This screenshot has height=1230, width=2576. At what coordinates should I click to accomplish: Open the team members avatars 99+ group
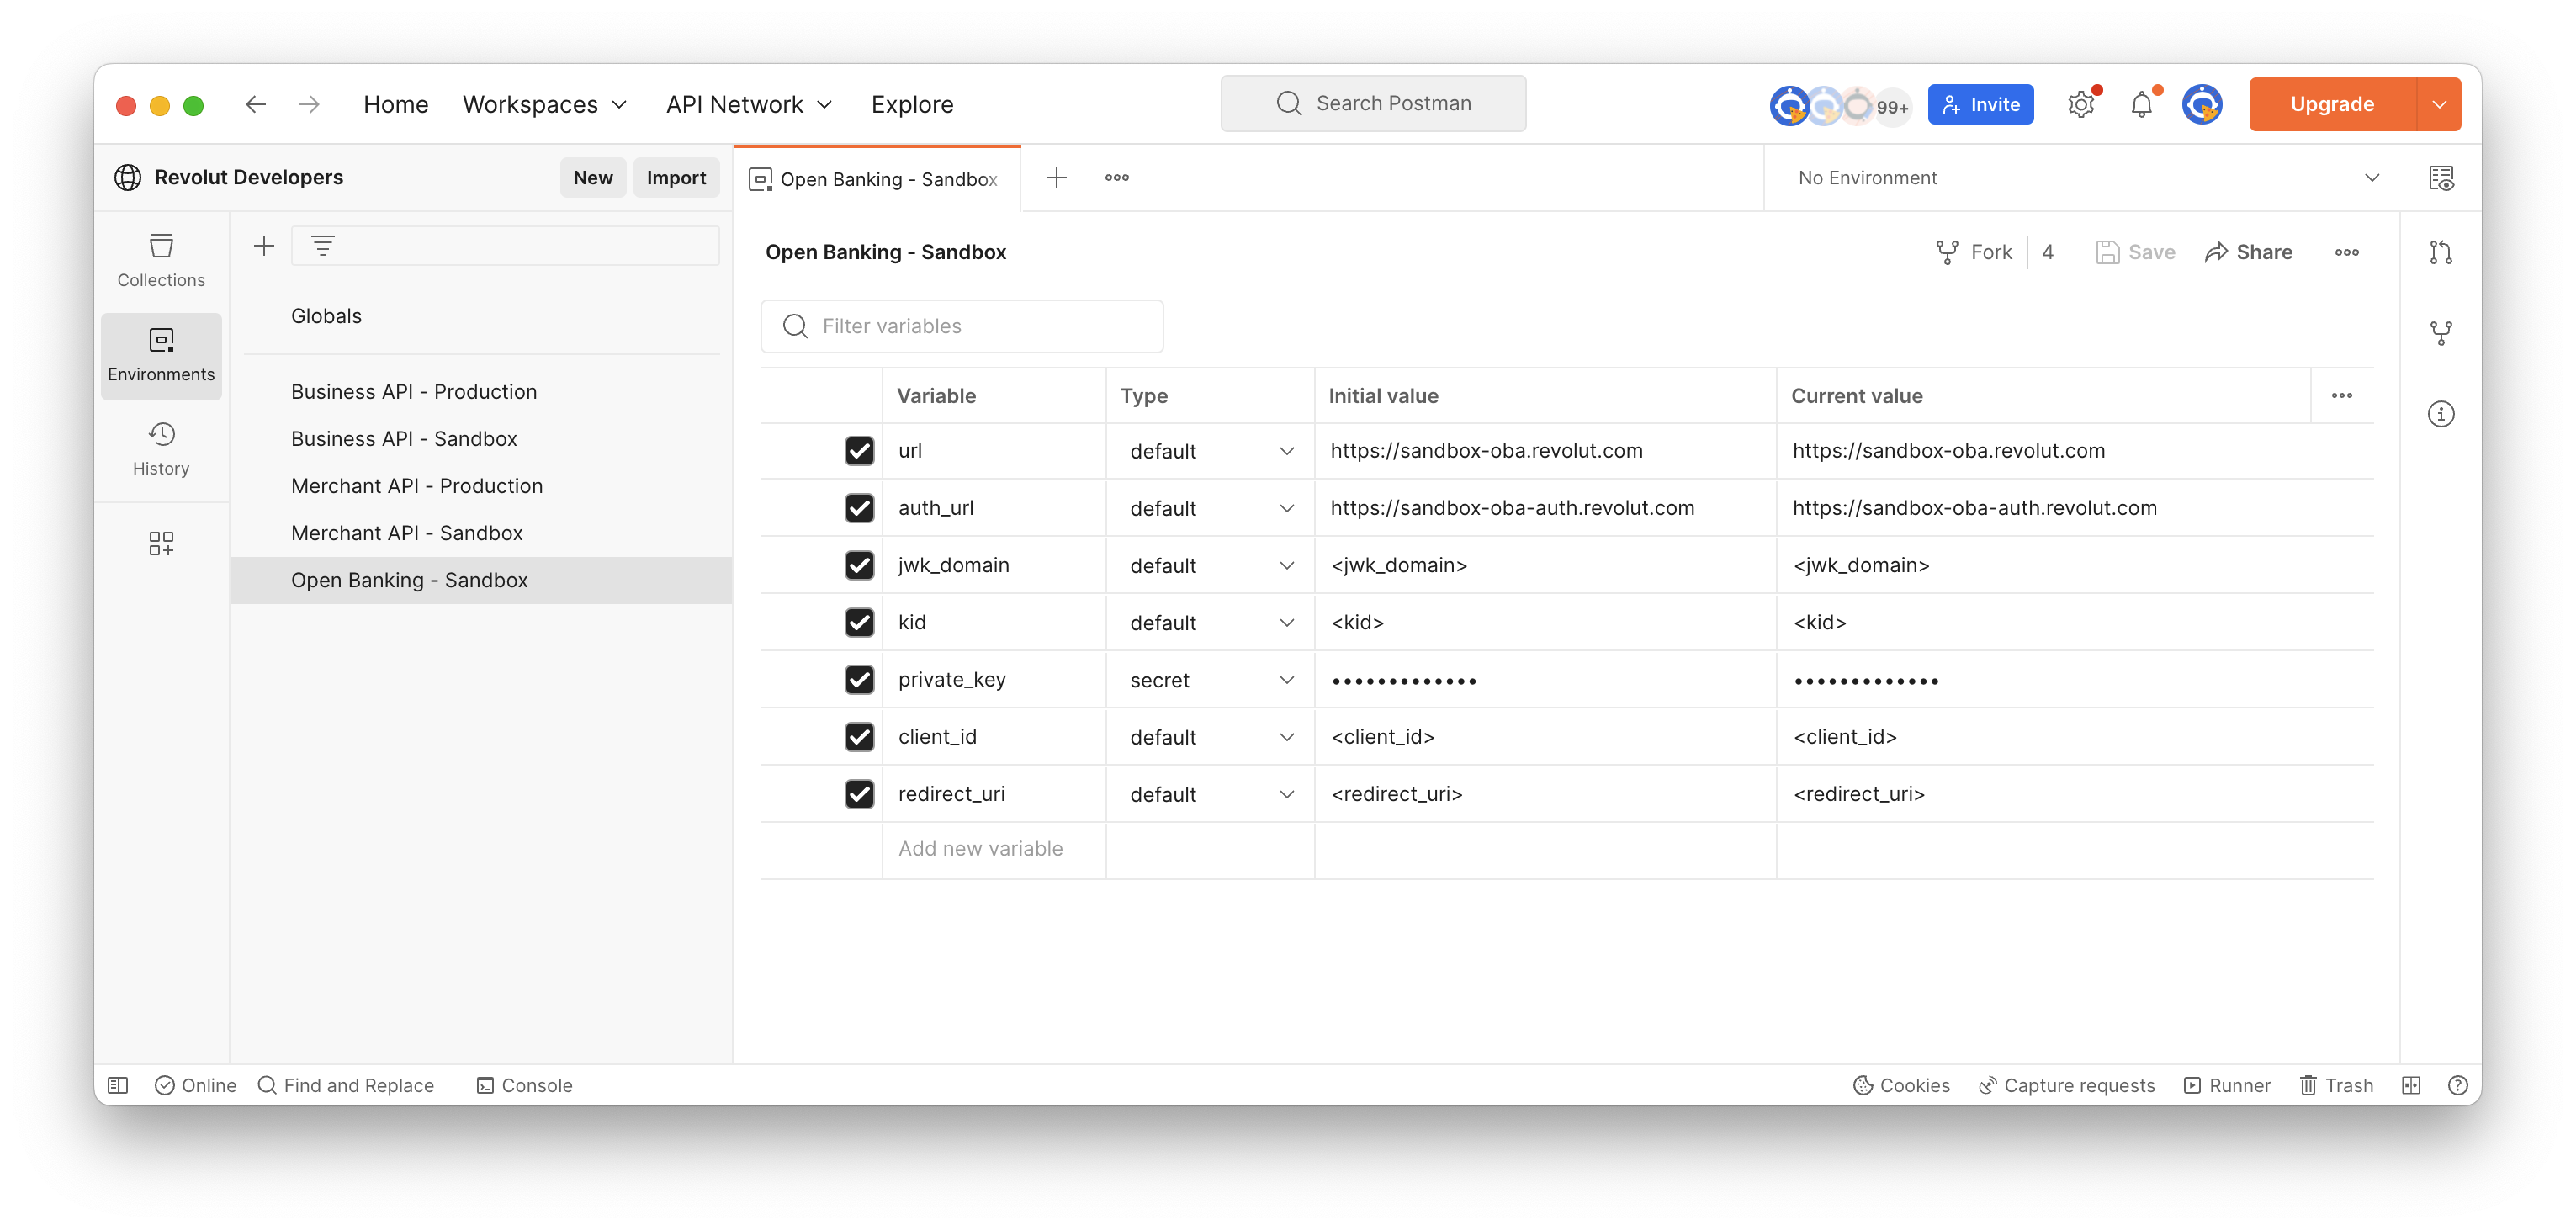(x=1840, y=105)
